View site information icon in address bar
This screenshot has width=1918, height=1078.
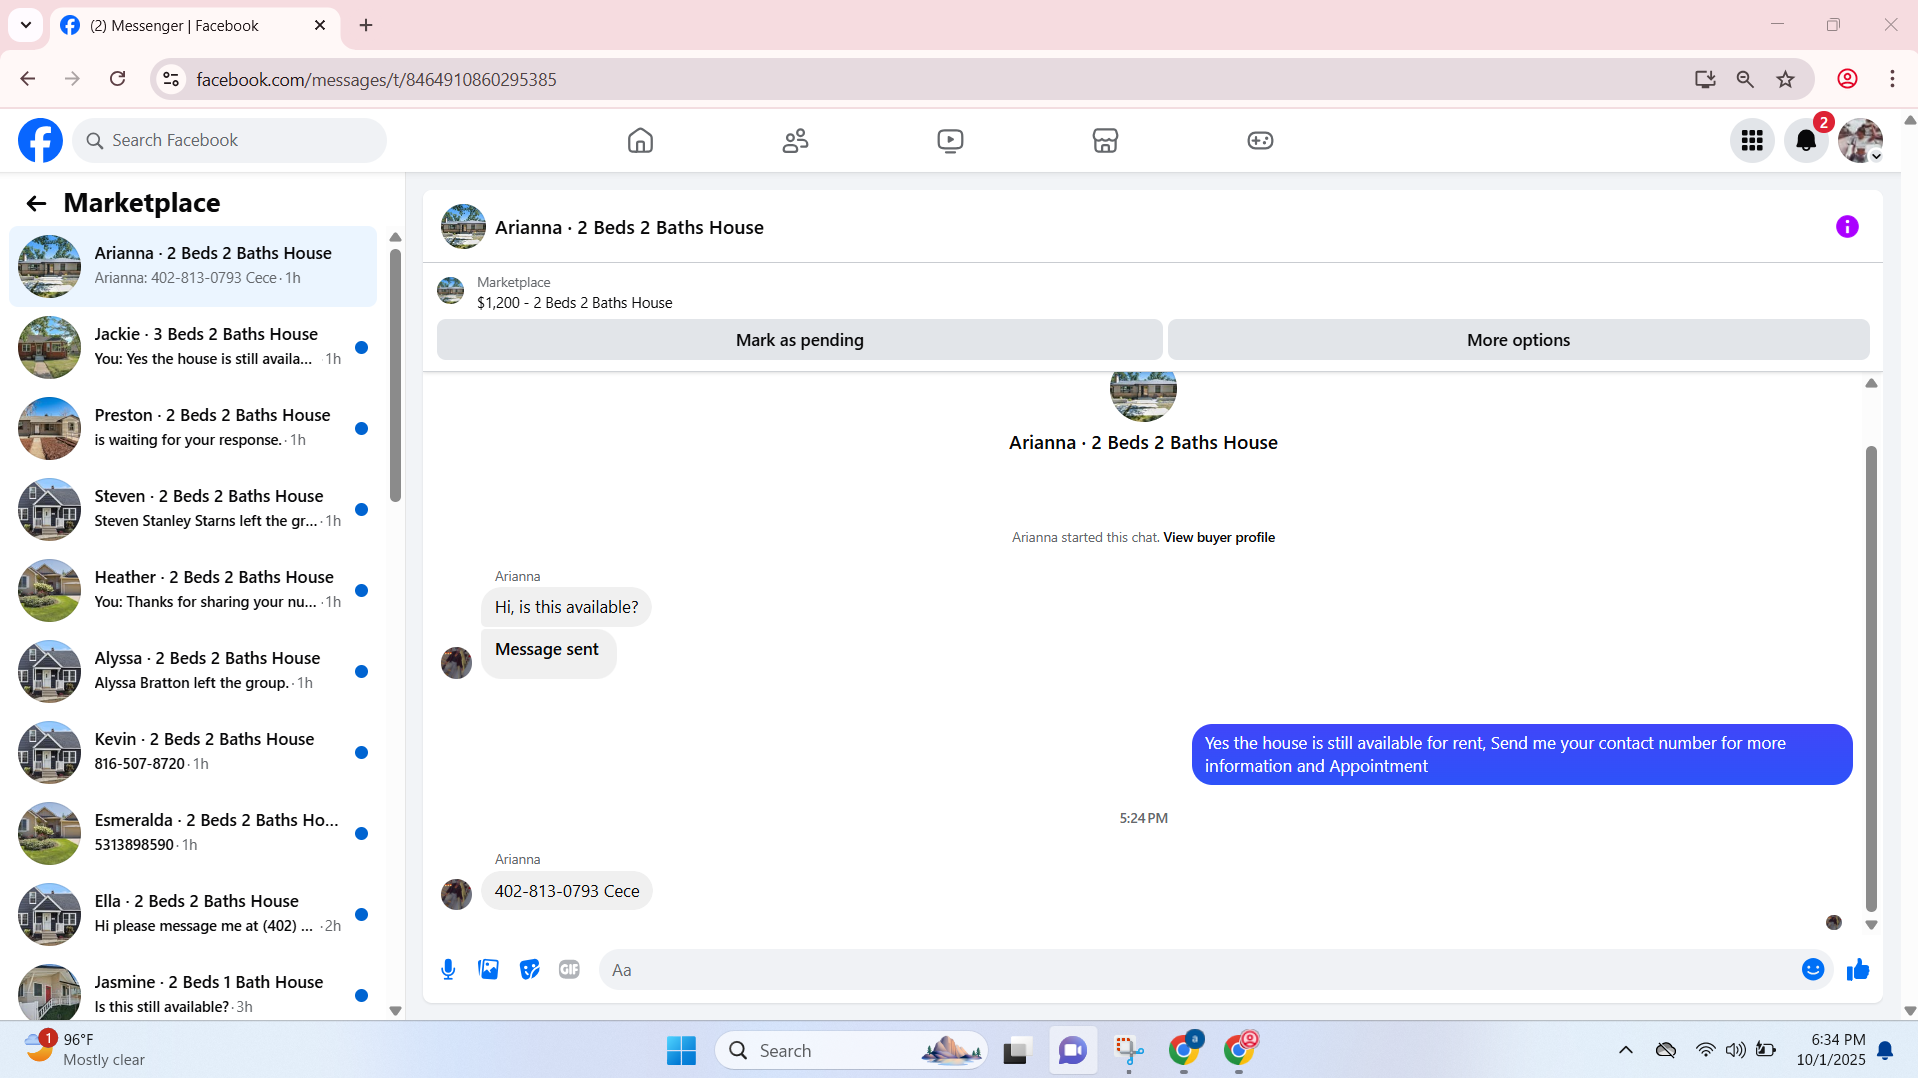click(x=171, y=79)
